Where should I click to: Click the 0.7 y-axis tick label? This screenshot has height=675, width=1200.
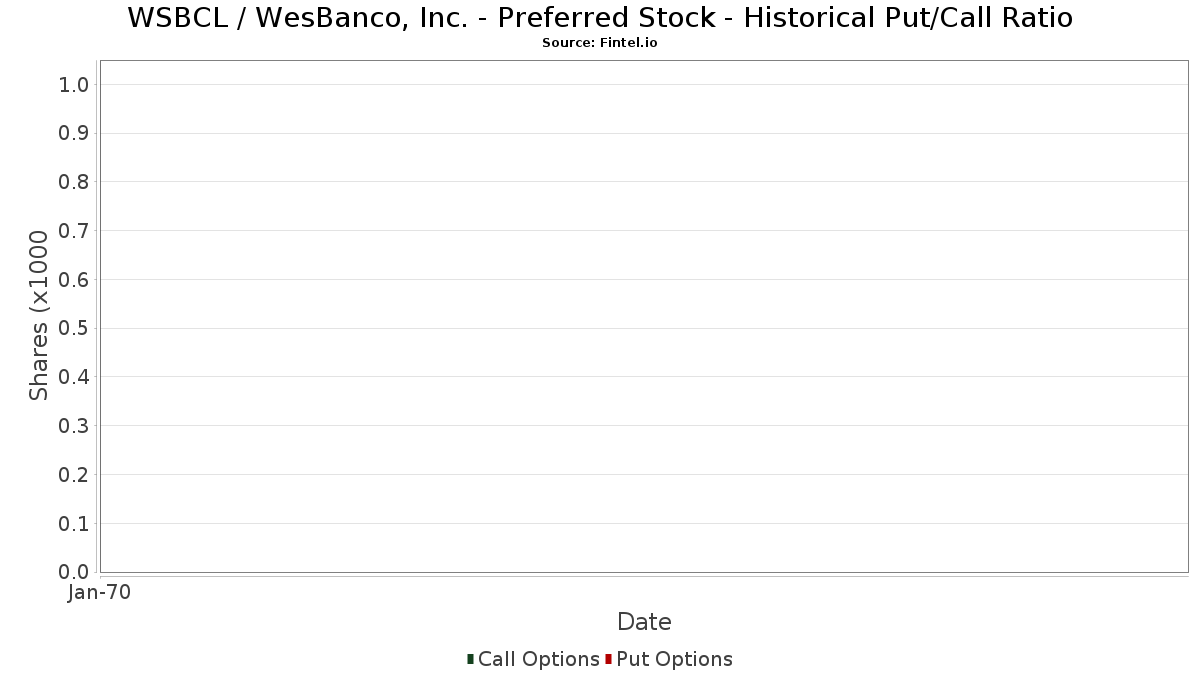coord(74,231)
